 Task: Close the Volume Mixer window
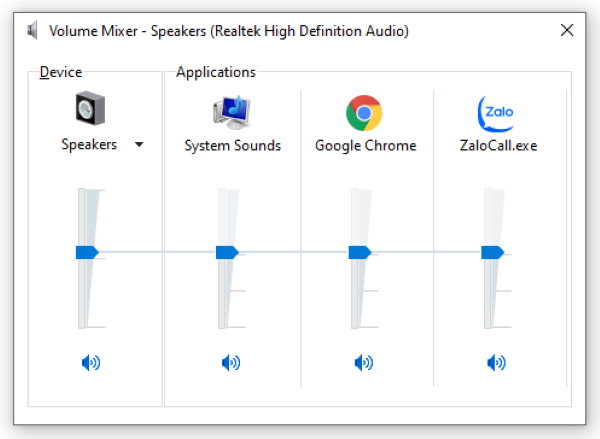tap(567, 31)
